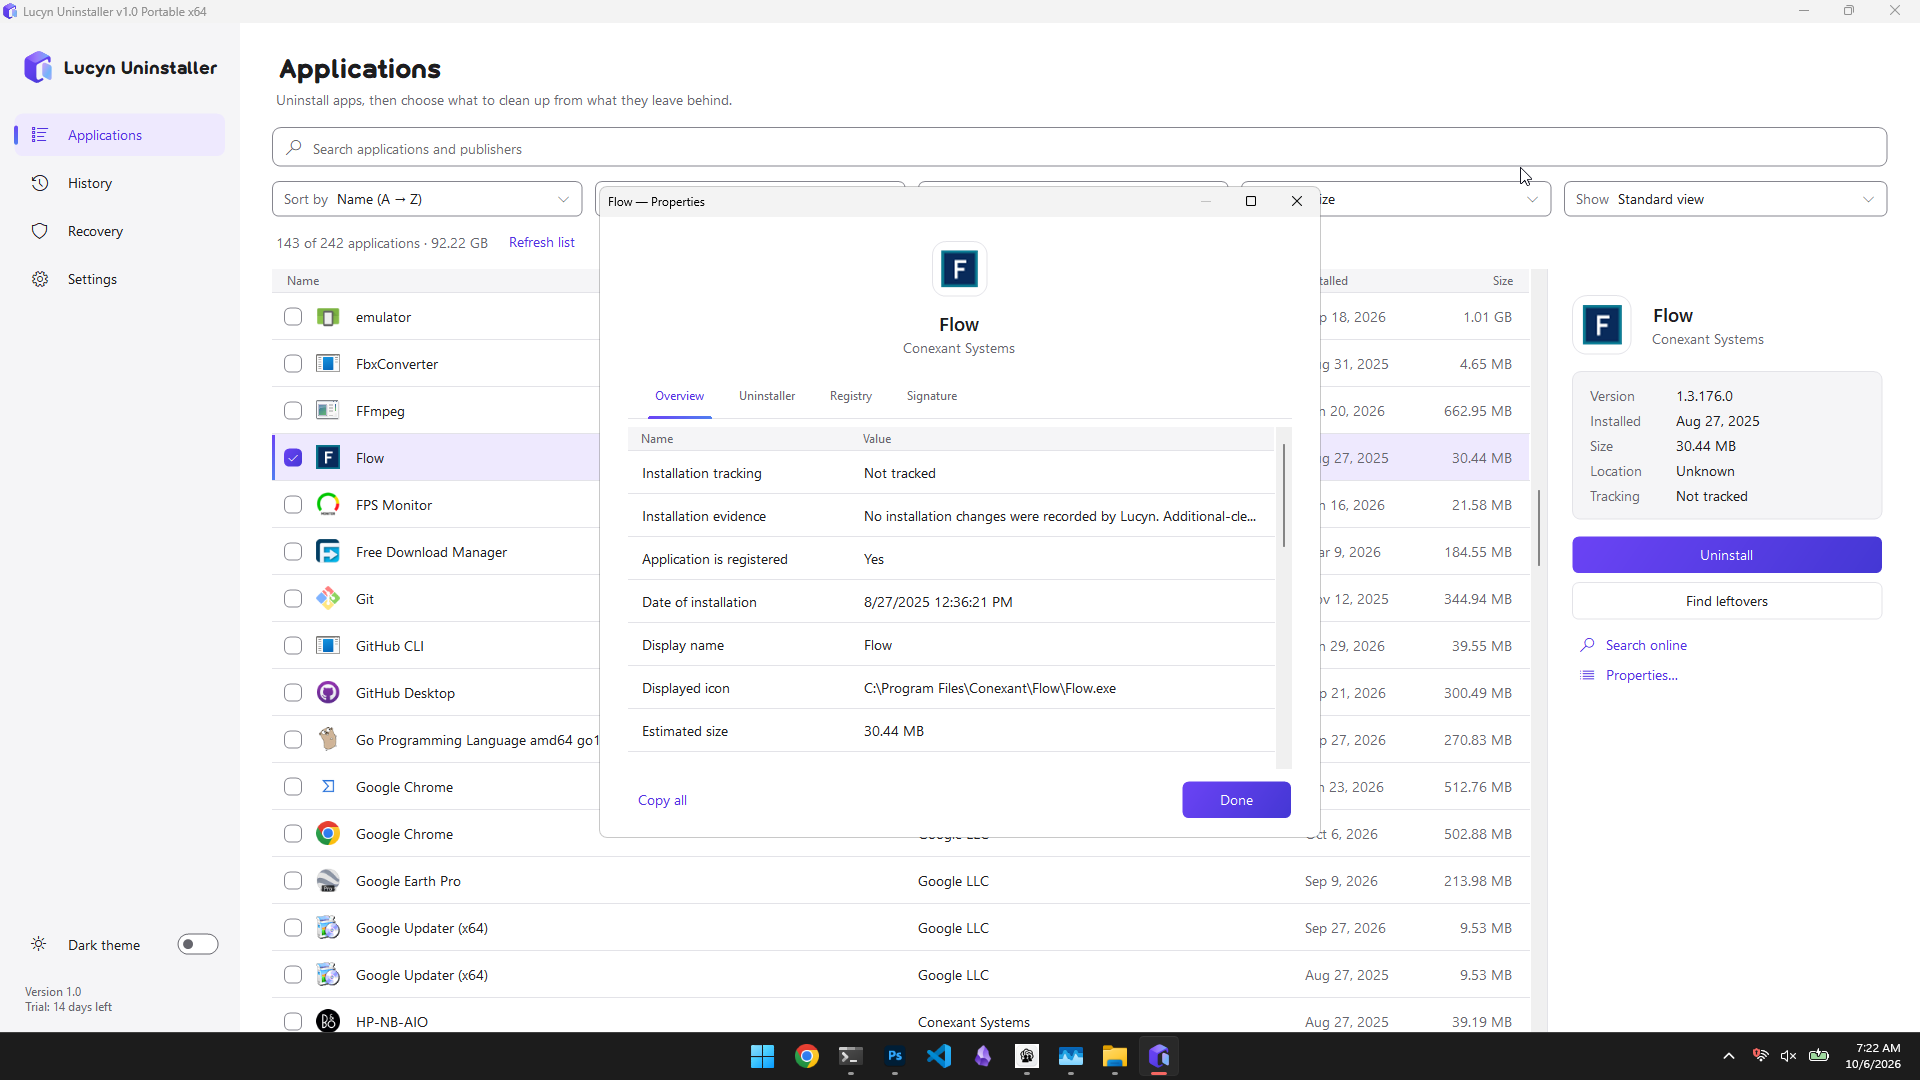The width and height of the screenshot is (1920, 1080).
Task: Click the search applications input field
Action: click(1079, 148)
